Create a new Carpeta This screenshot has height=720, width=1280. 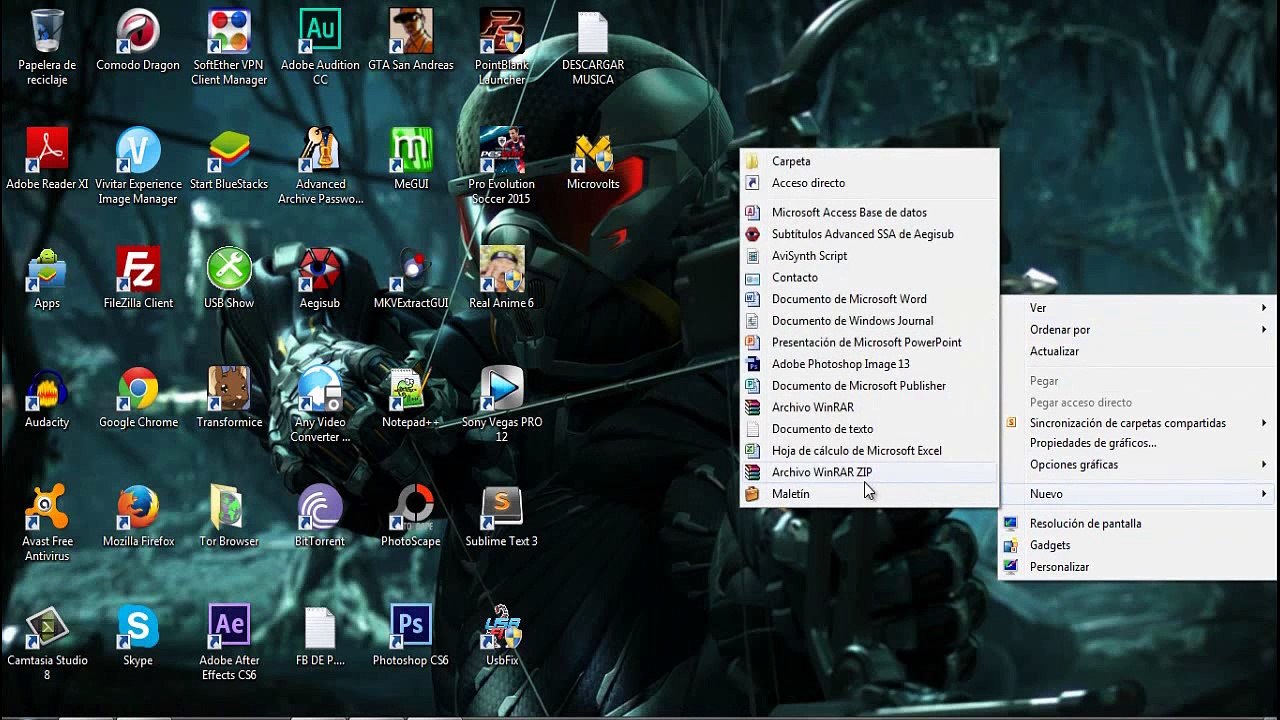[x=869, y=161]
